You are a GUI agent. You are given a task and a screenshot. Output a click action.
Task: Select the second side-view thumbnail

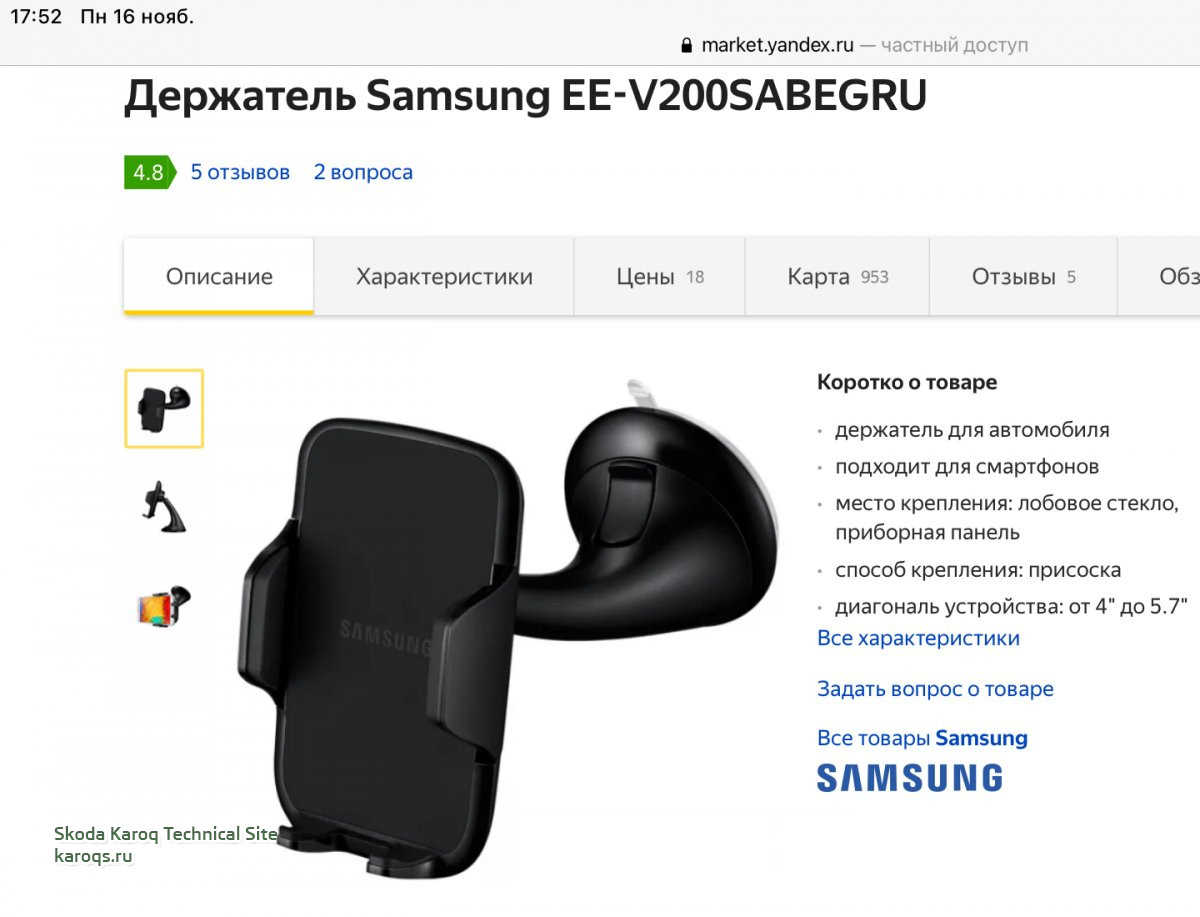coord(164,507)
